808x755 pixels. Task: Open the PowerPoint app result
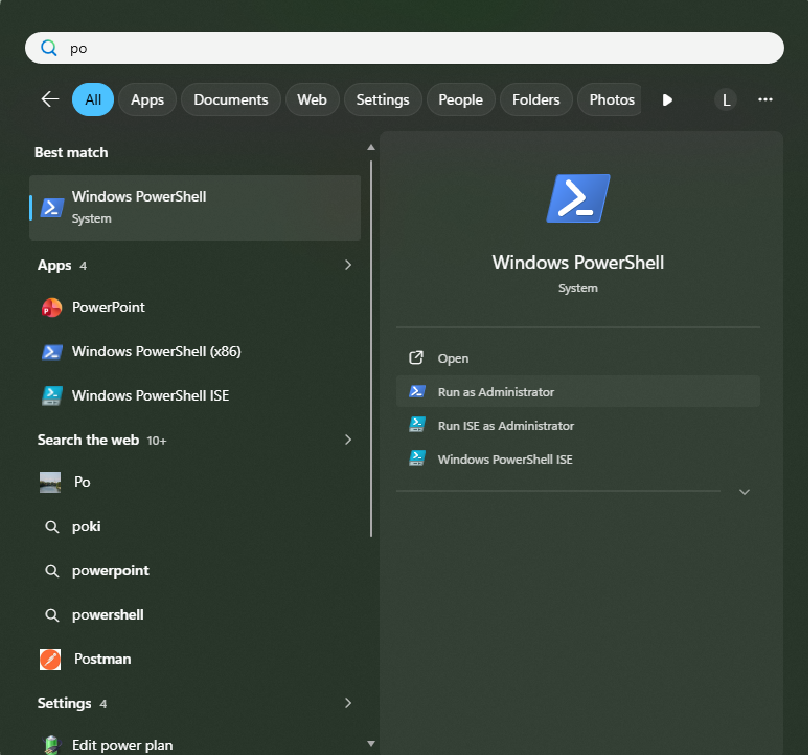tap(195, 308)
